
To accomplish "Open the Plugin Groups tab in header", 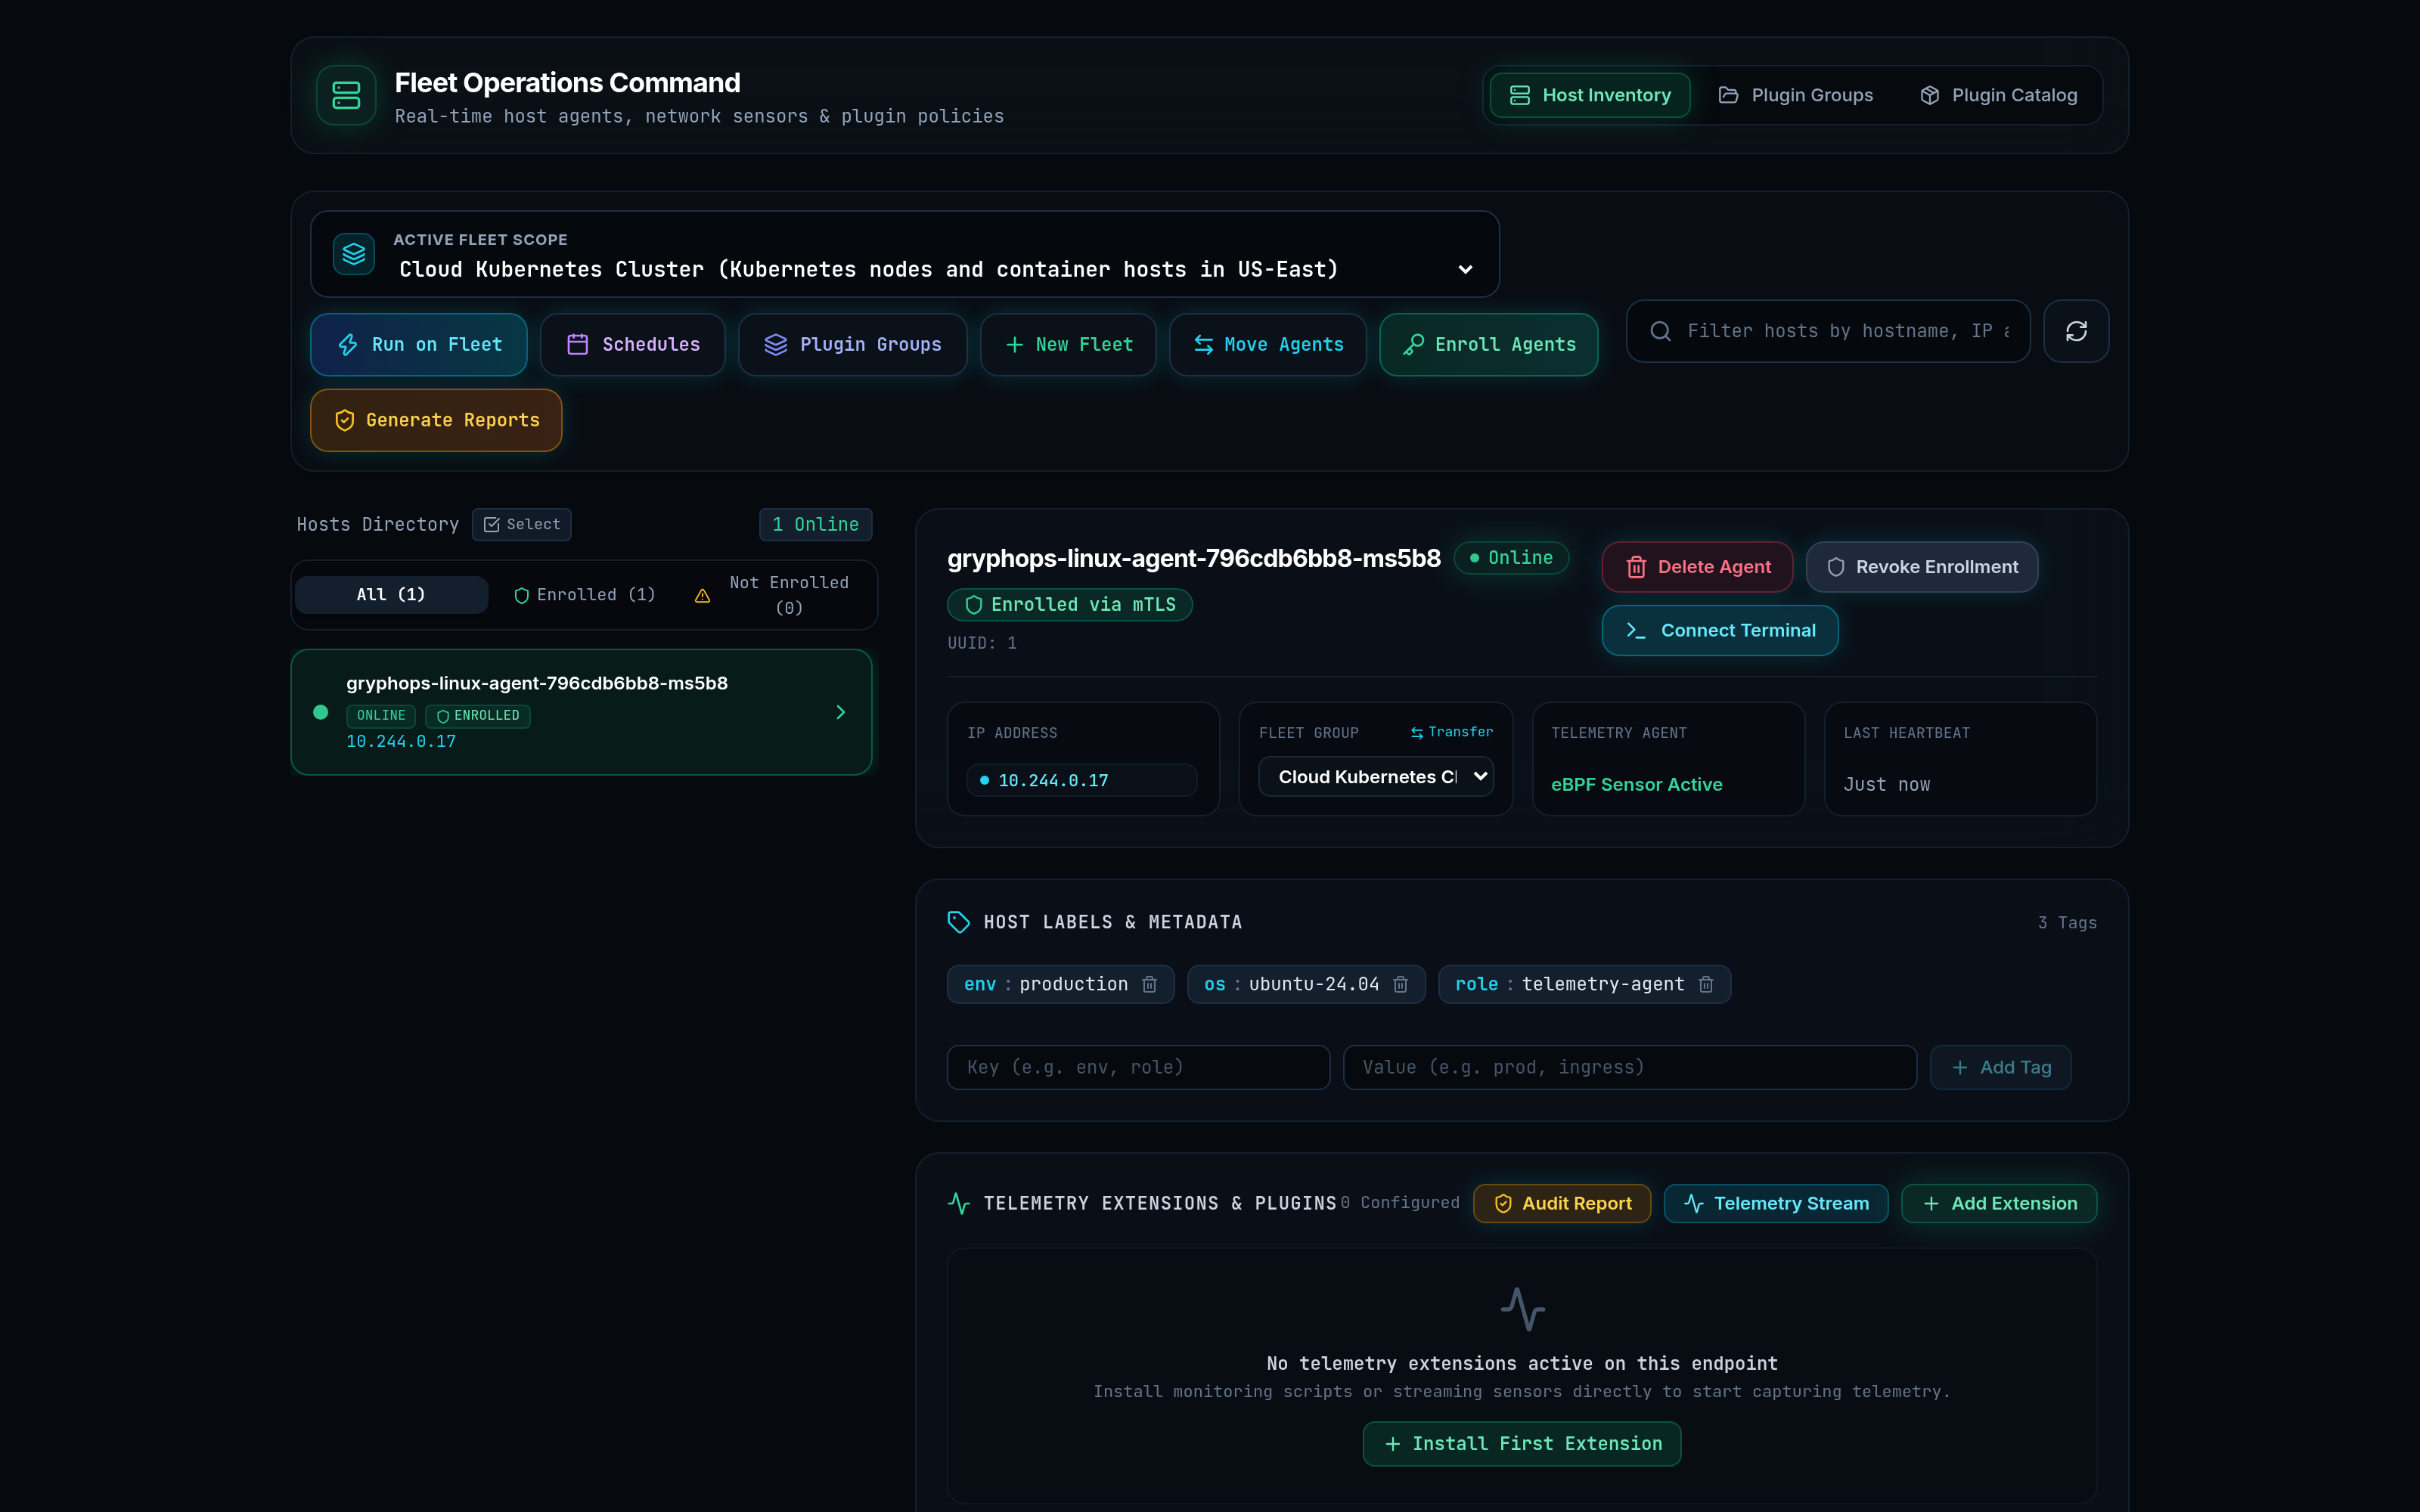I will pyautogui.click(x=1796, y=95).
